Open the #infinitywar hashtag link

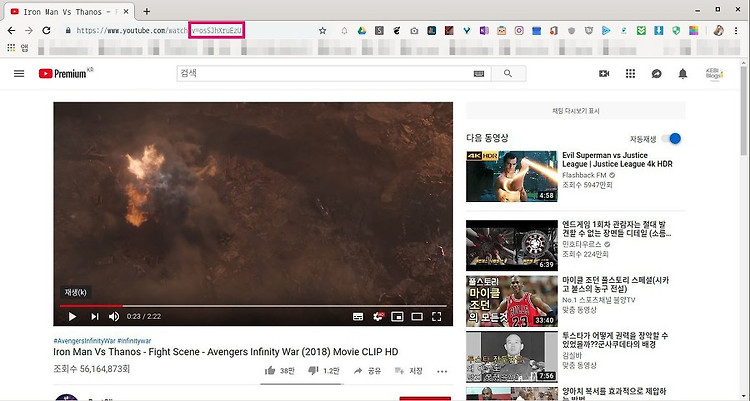click(x=134, y=341)
